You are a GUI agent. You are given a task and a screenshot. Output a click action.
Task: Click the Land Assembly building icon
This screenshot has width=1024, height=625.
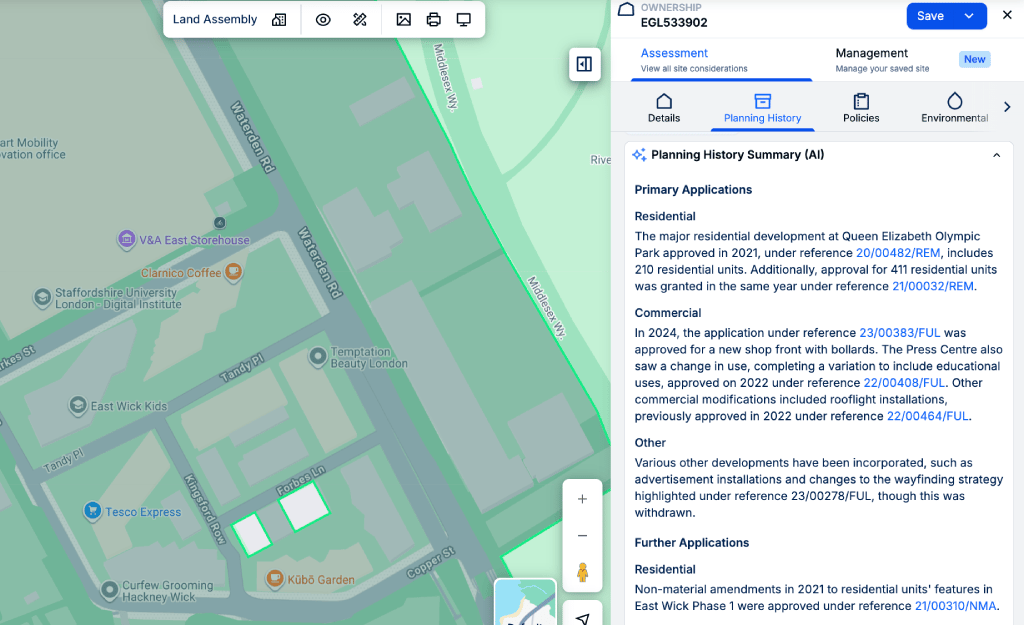click(x=279, y=19)
